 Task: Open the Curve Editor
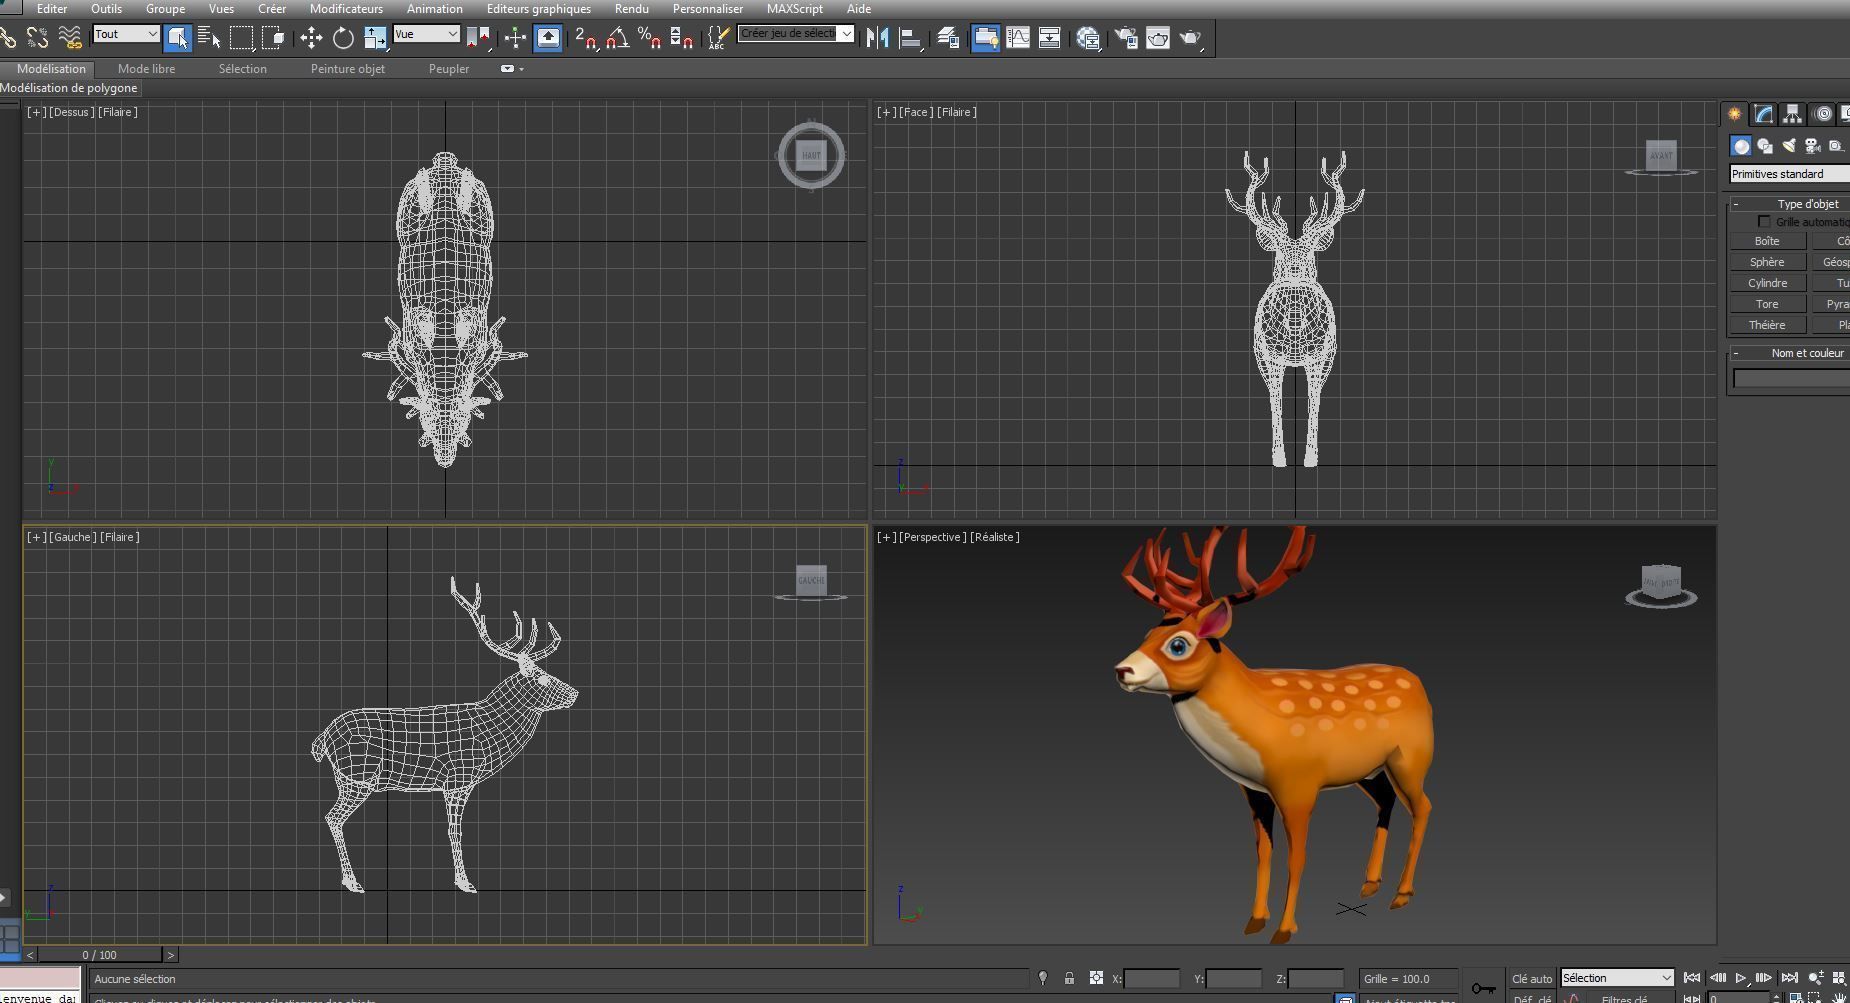click(x=1018, y=38)
